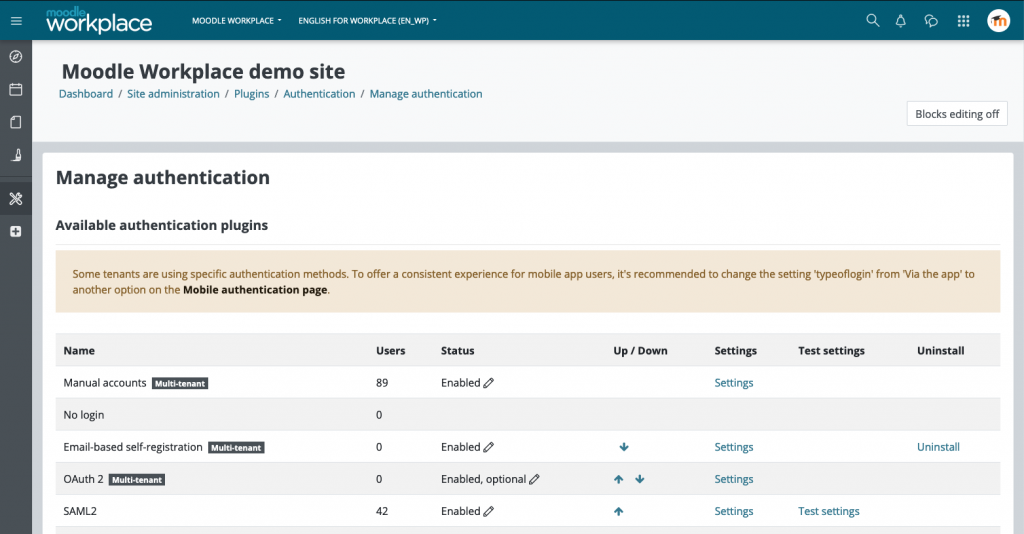Click the Blocks editing off button
Viewport: 1024px width, 534px height.
pos(957,114)
